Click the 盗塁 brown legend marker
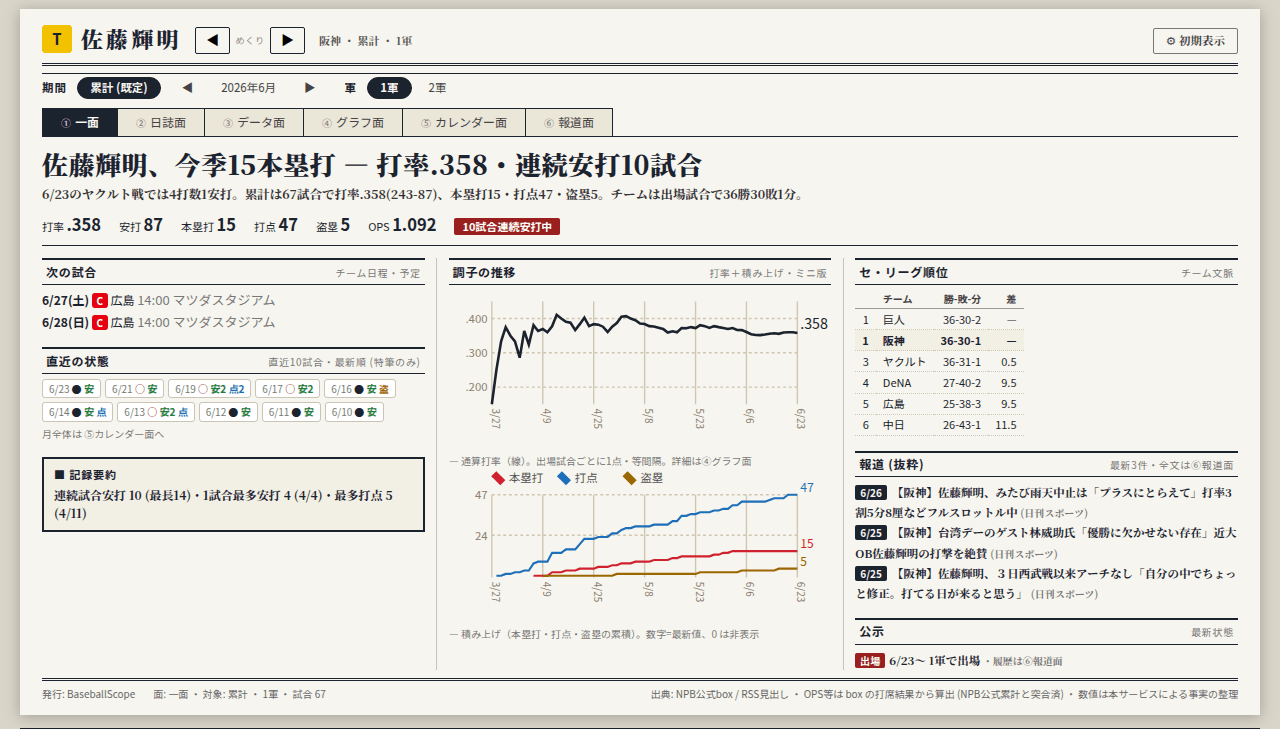The image size is (1280, 729). [629, 478]
